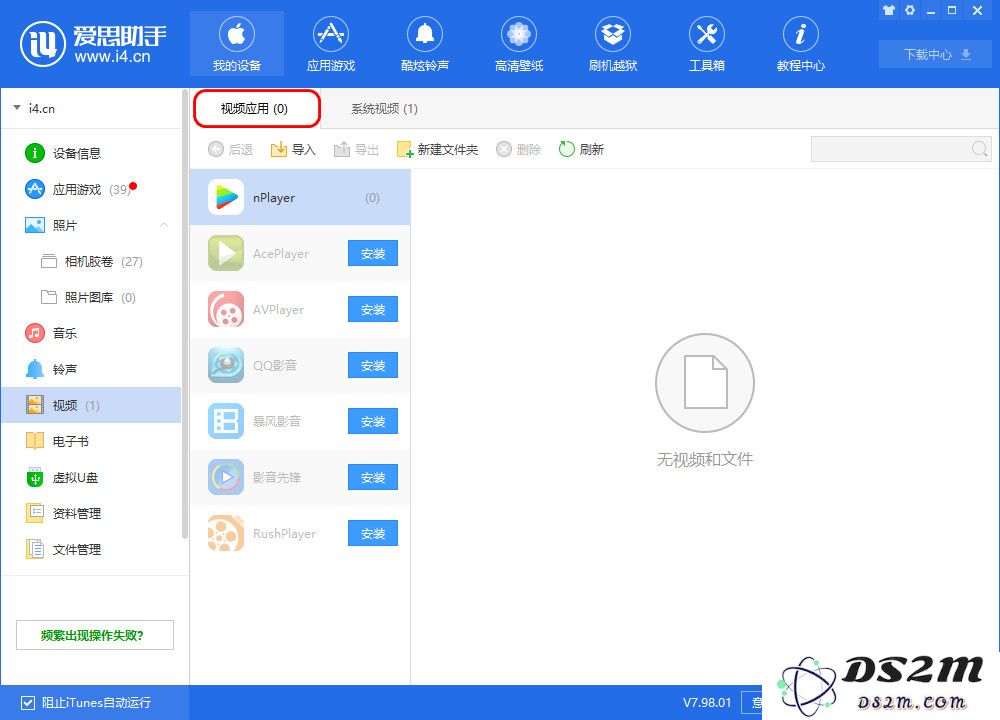1000x720 pixels.
Task: Open 刷机越狱 flash and jailbreak section
Action: point(613,43)
